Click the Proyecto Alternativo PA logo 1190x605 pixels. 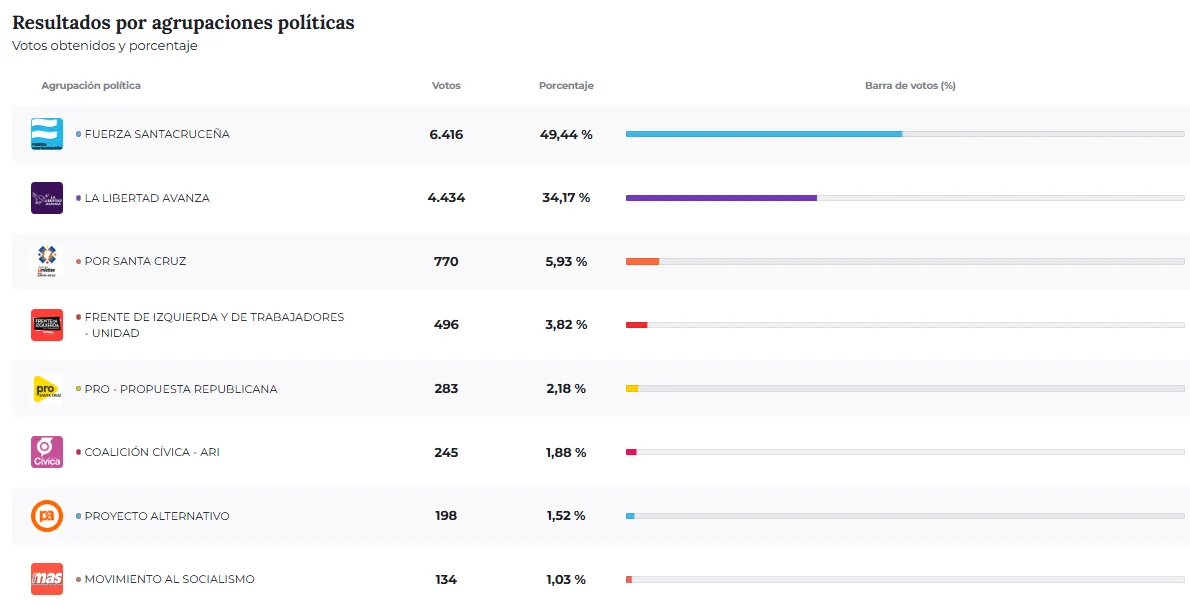[47, 516]
